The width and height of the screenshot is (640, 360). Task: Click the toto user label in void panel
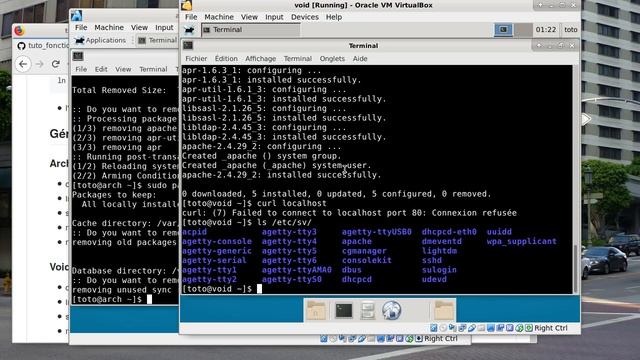571,30
